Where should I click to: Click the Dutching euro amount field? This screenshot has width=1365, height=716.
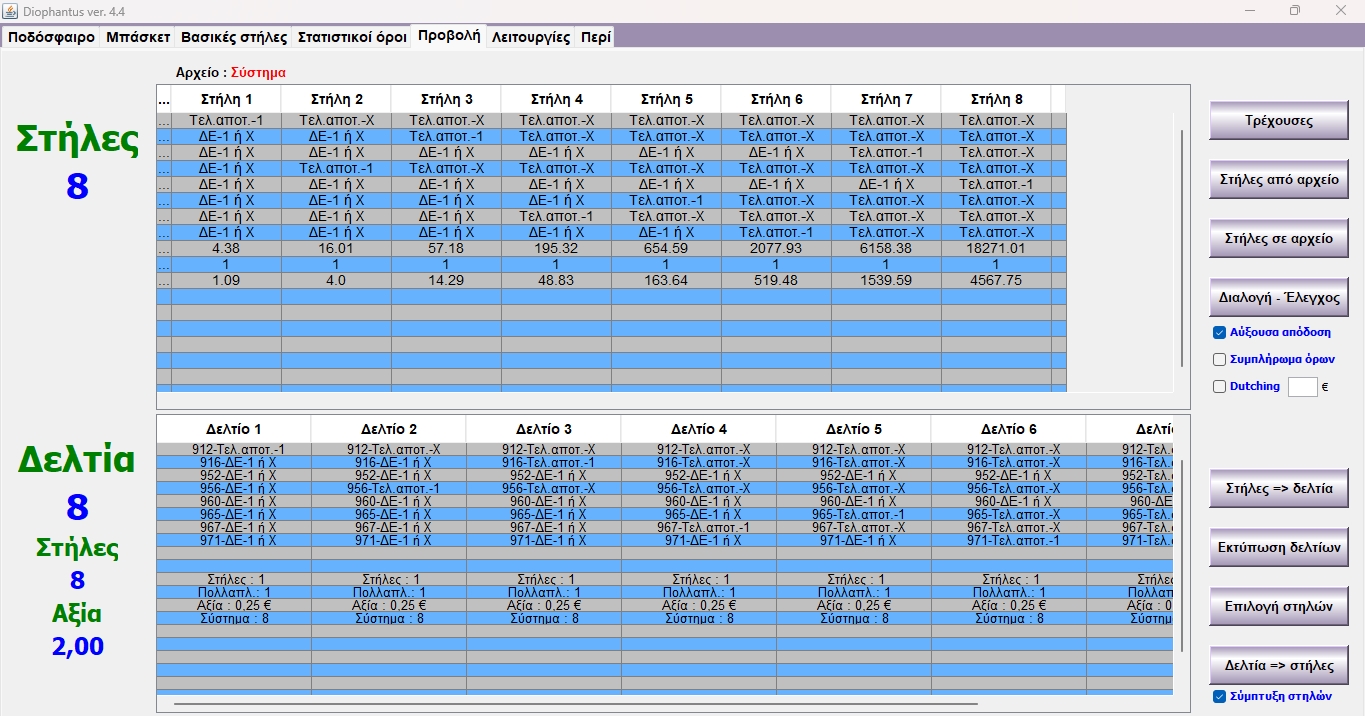pos(1302,386)
